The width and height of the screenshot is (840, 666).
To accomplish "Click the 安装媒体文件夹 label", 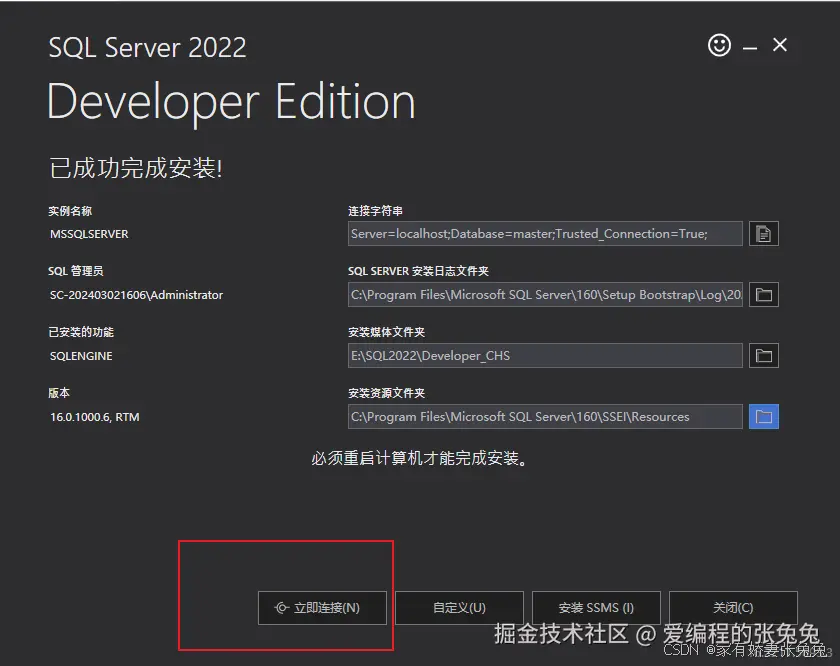I will coord(386,332).
